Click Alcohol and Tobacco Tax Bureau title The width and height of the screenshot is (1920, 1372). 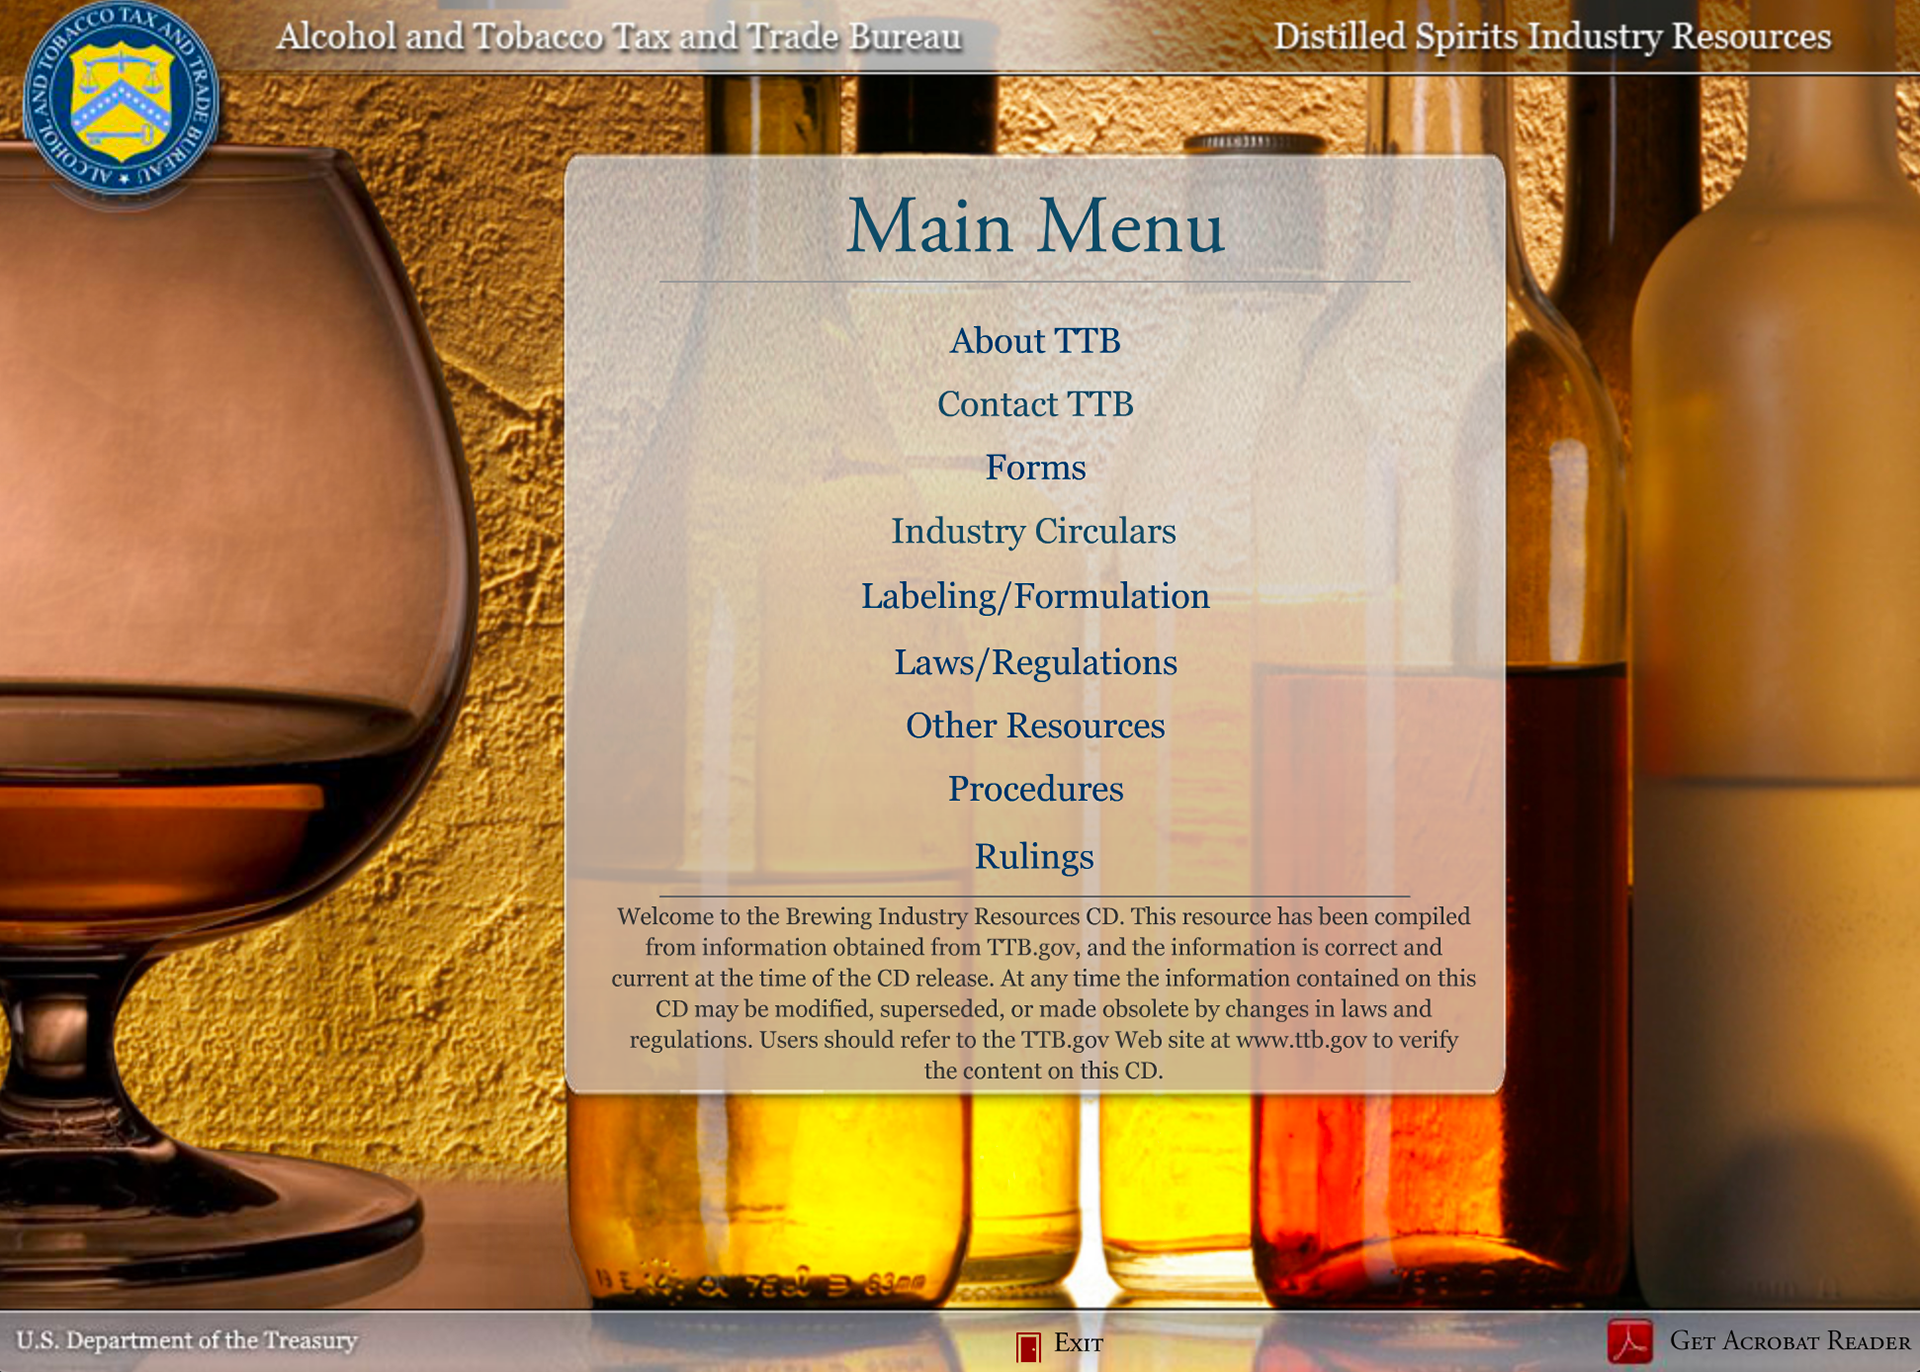click(x=618, y=37)
